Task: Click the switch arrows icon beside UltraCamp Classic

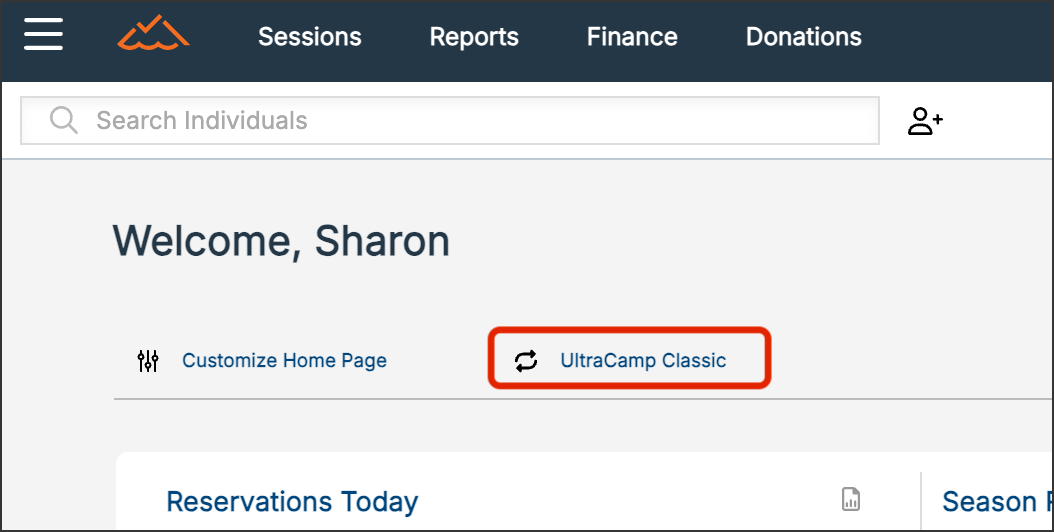Action: tap(526, 361)
